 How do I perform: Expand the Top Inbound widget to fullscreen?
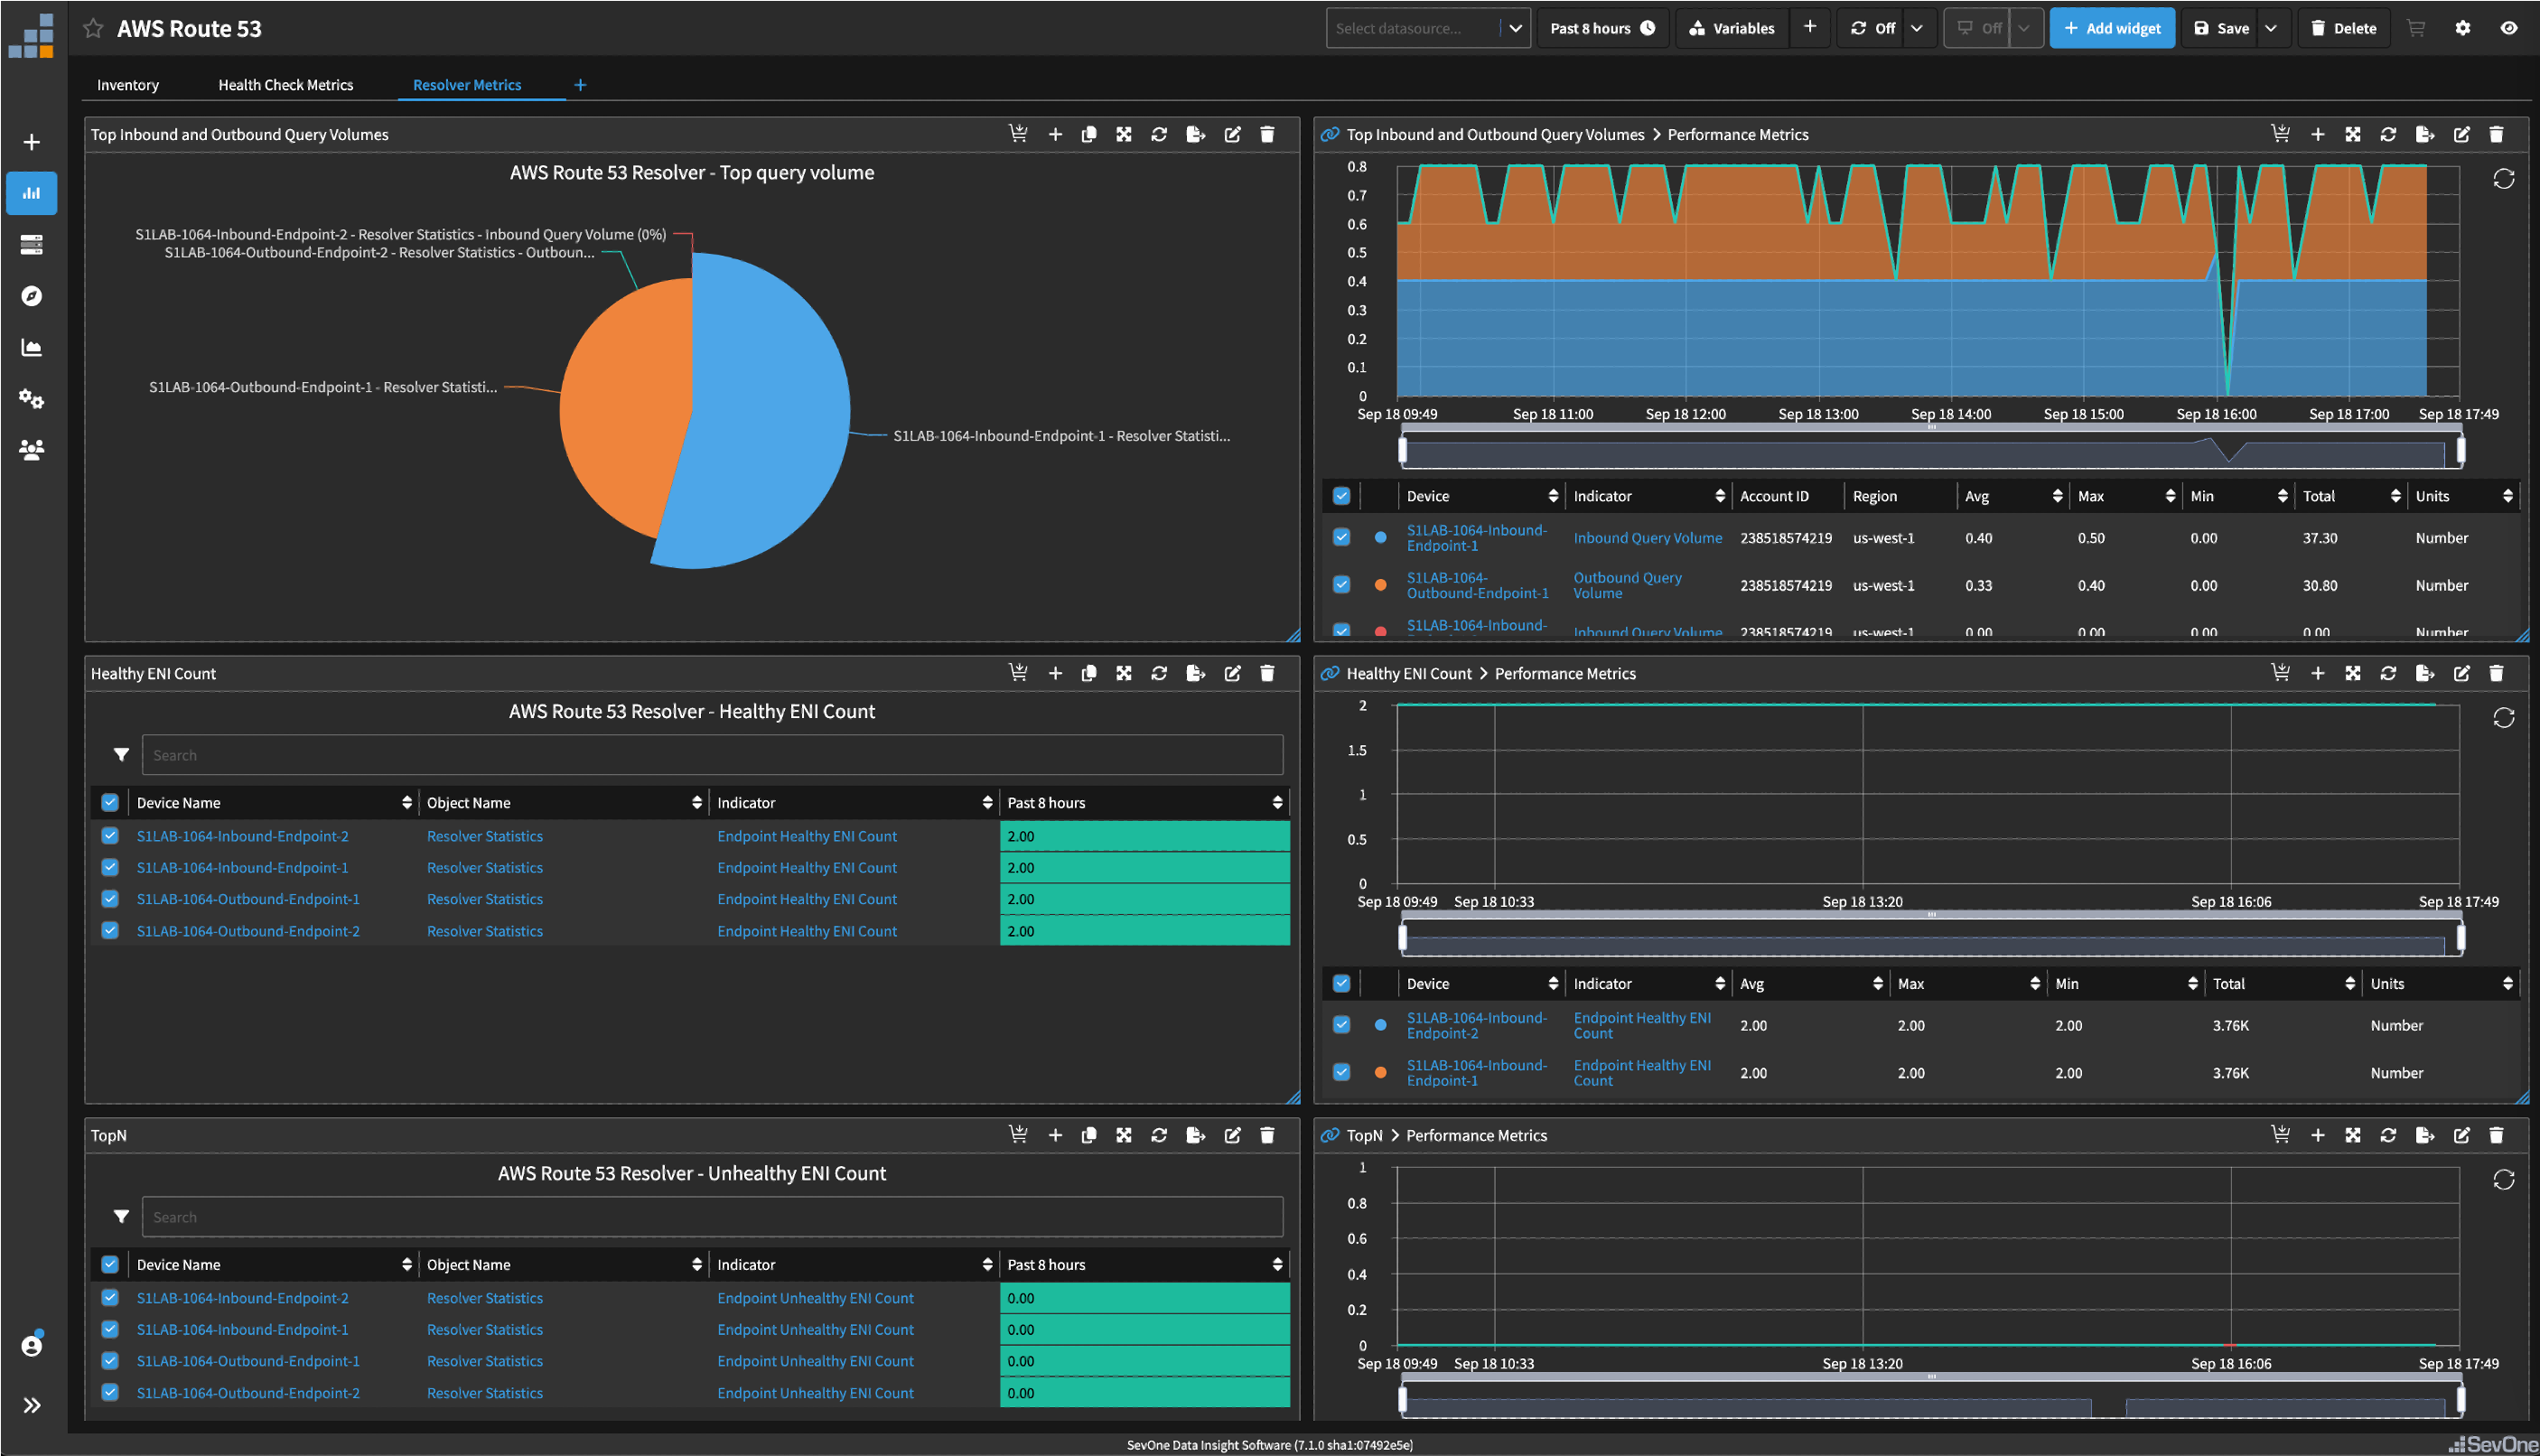[x=1123, y=134]
